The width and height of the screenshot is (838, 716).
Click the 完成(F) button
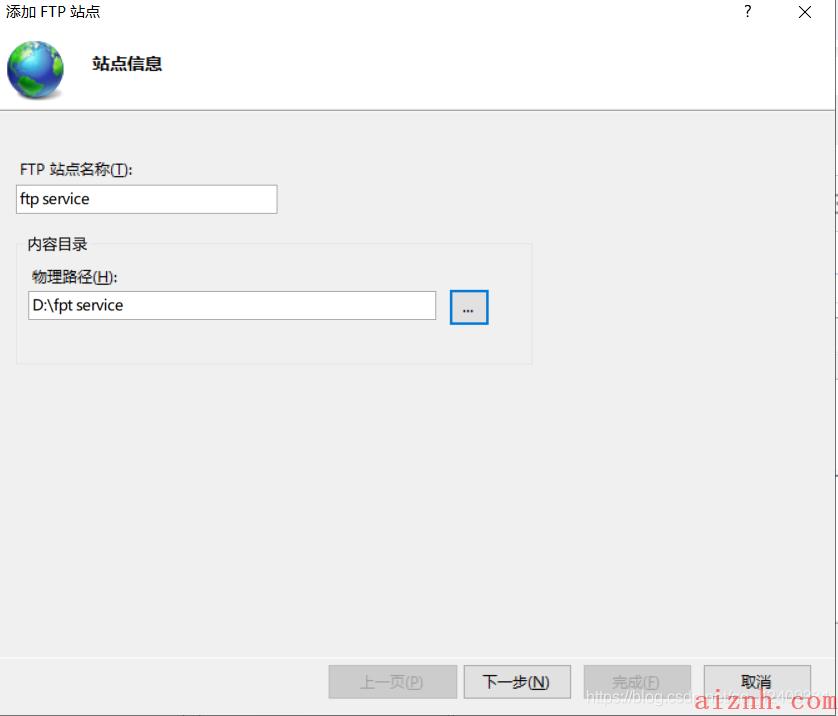tap(637, 682)
